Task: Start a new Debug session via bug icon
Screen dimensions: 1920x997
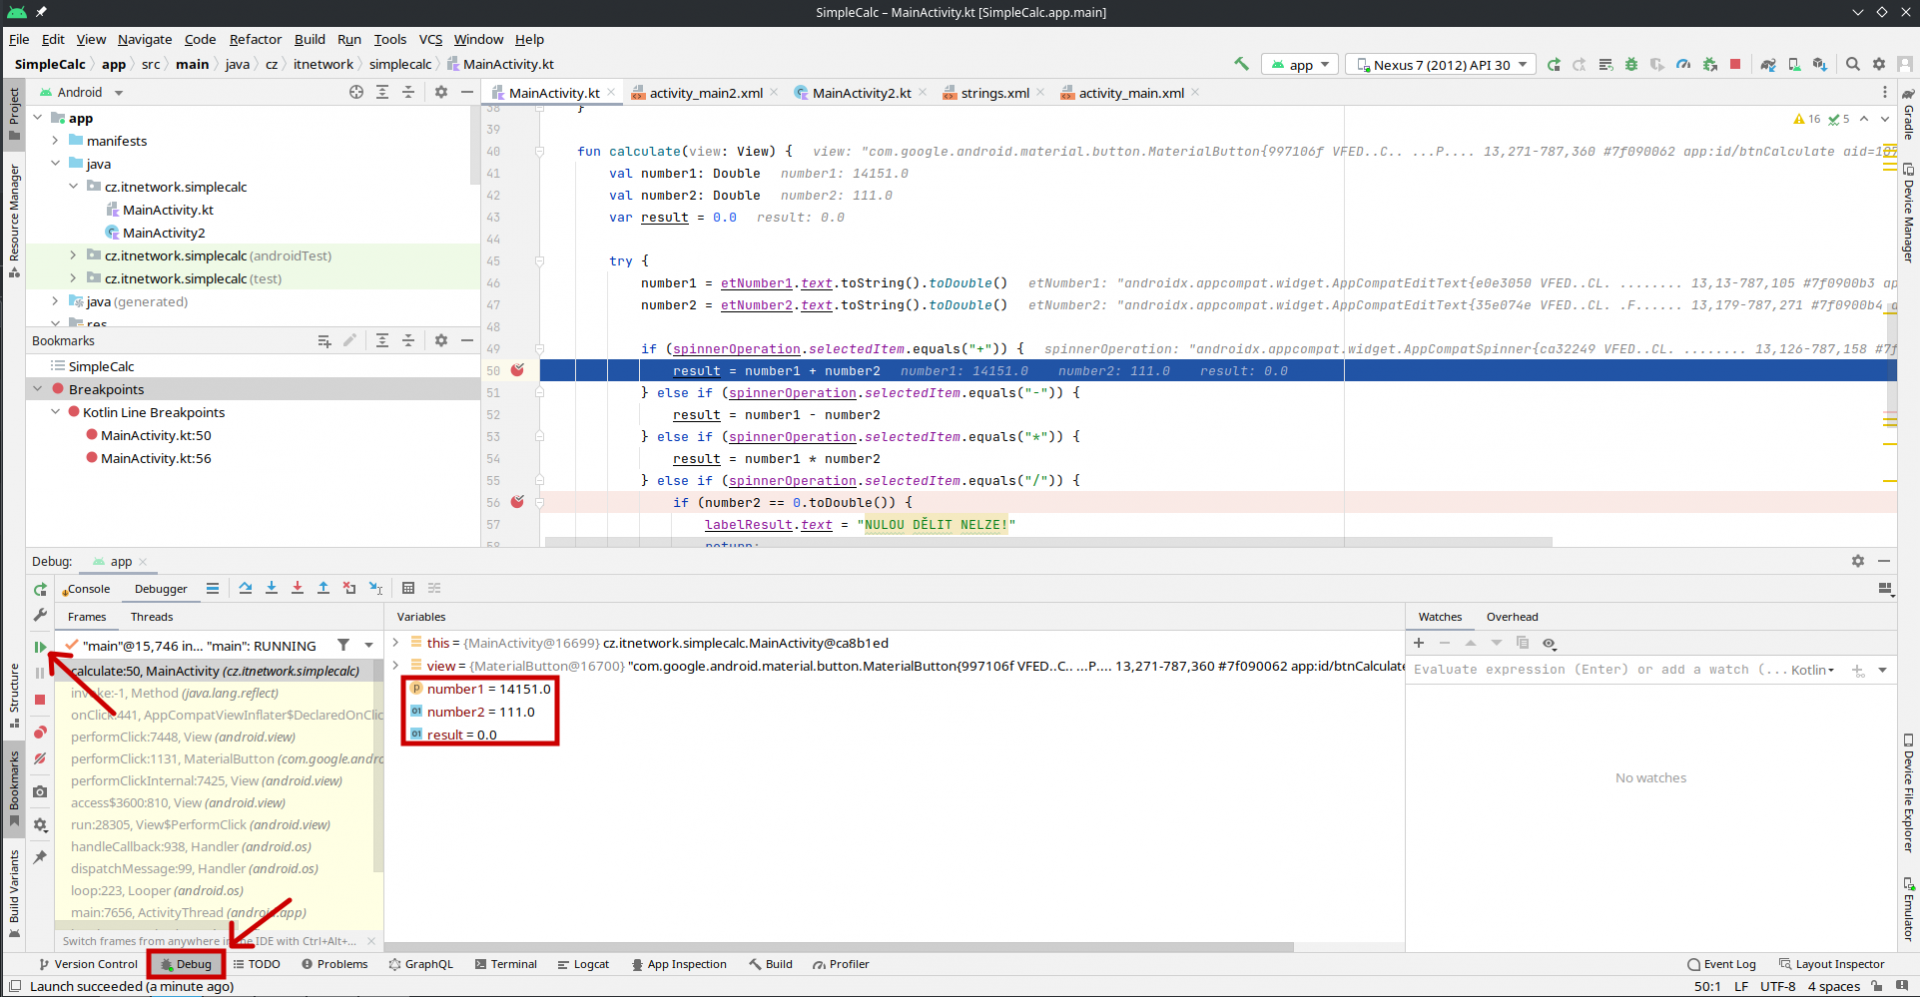Action: [x=1631, y=64]
